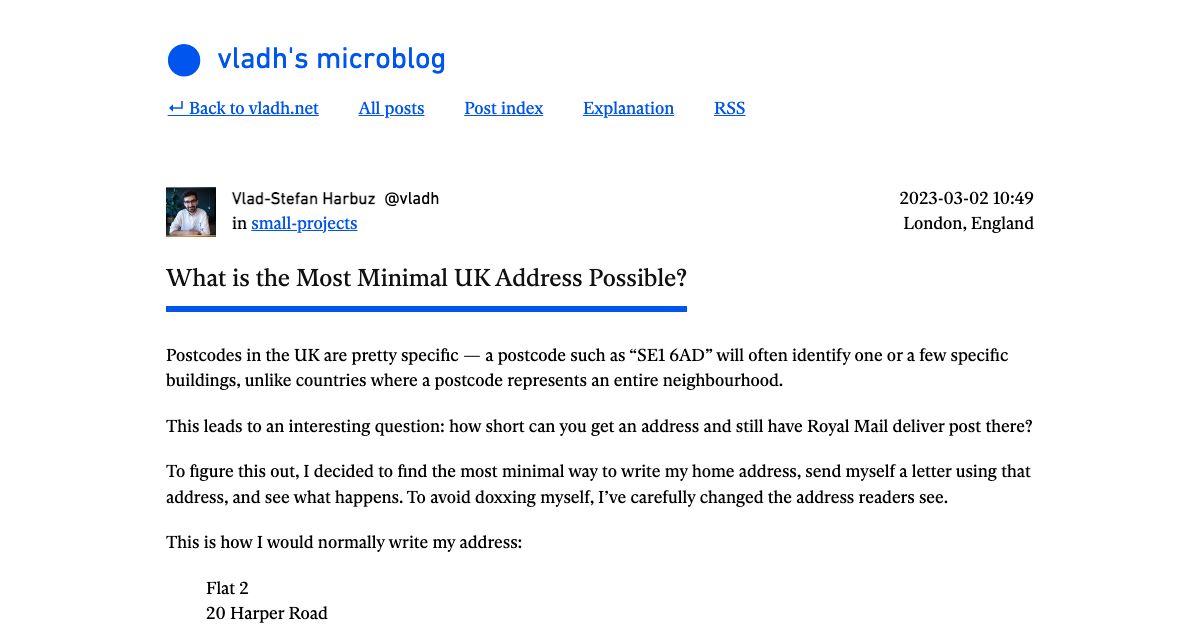Image resolution: width=1200 pixels, height=630 pixels.
Task: Click the blue underline beneath the post title
Action: tap(427, 310)
